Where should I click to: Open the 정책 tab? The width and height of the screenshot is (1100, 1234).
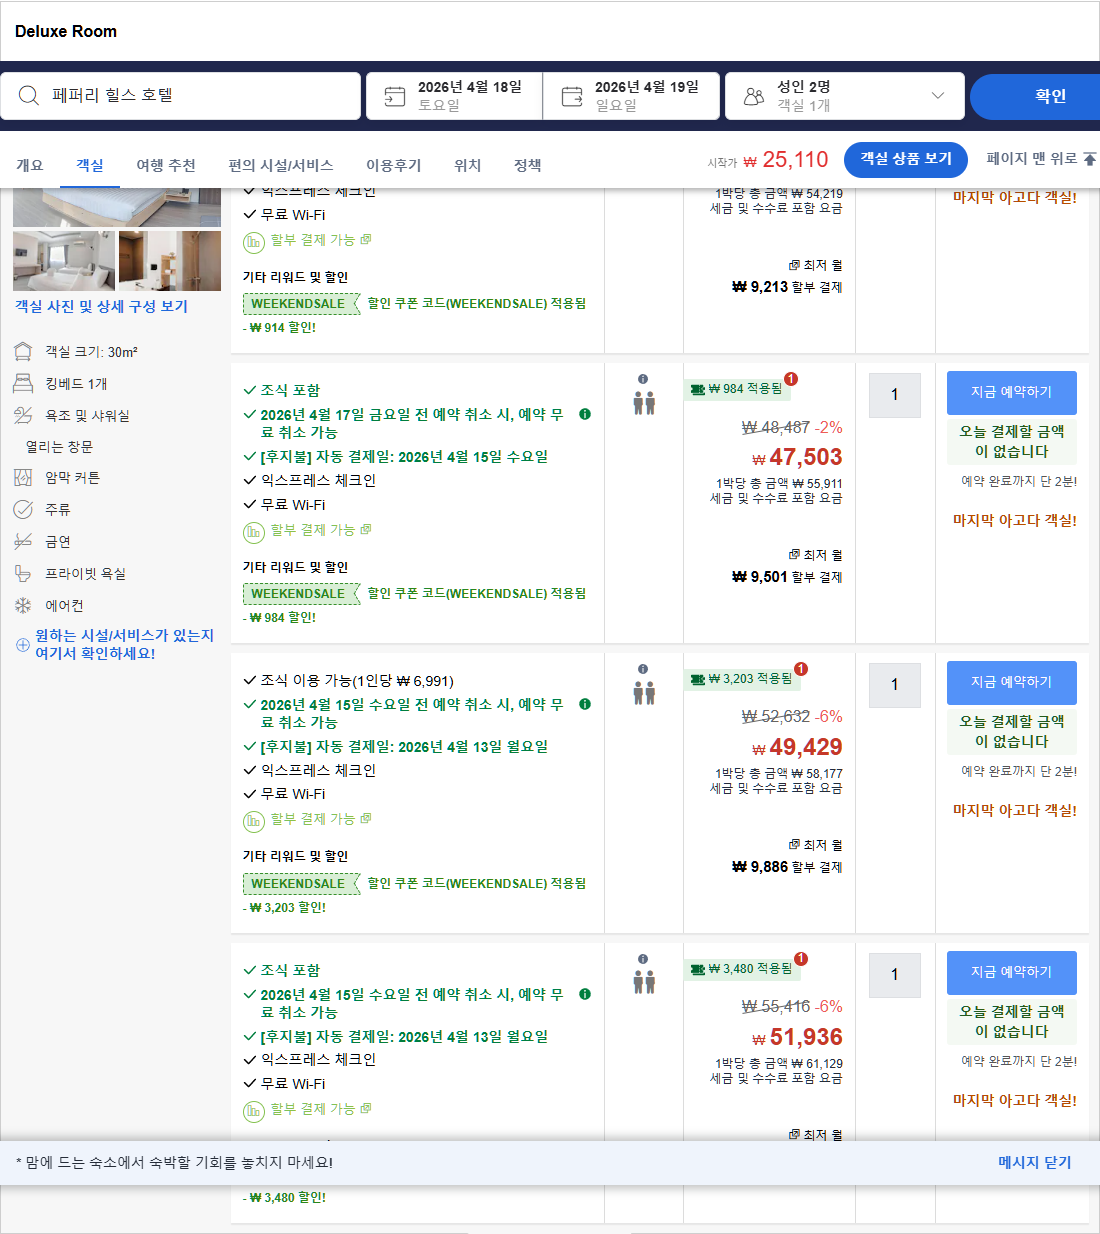click(x=527, y=165)
